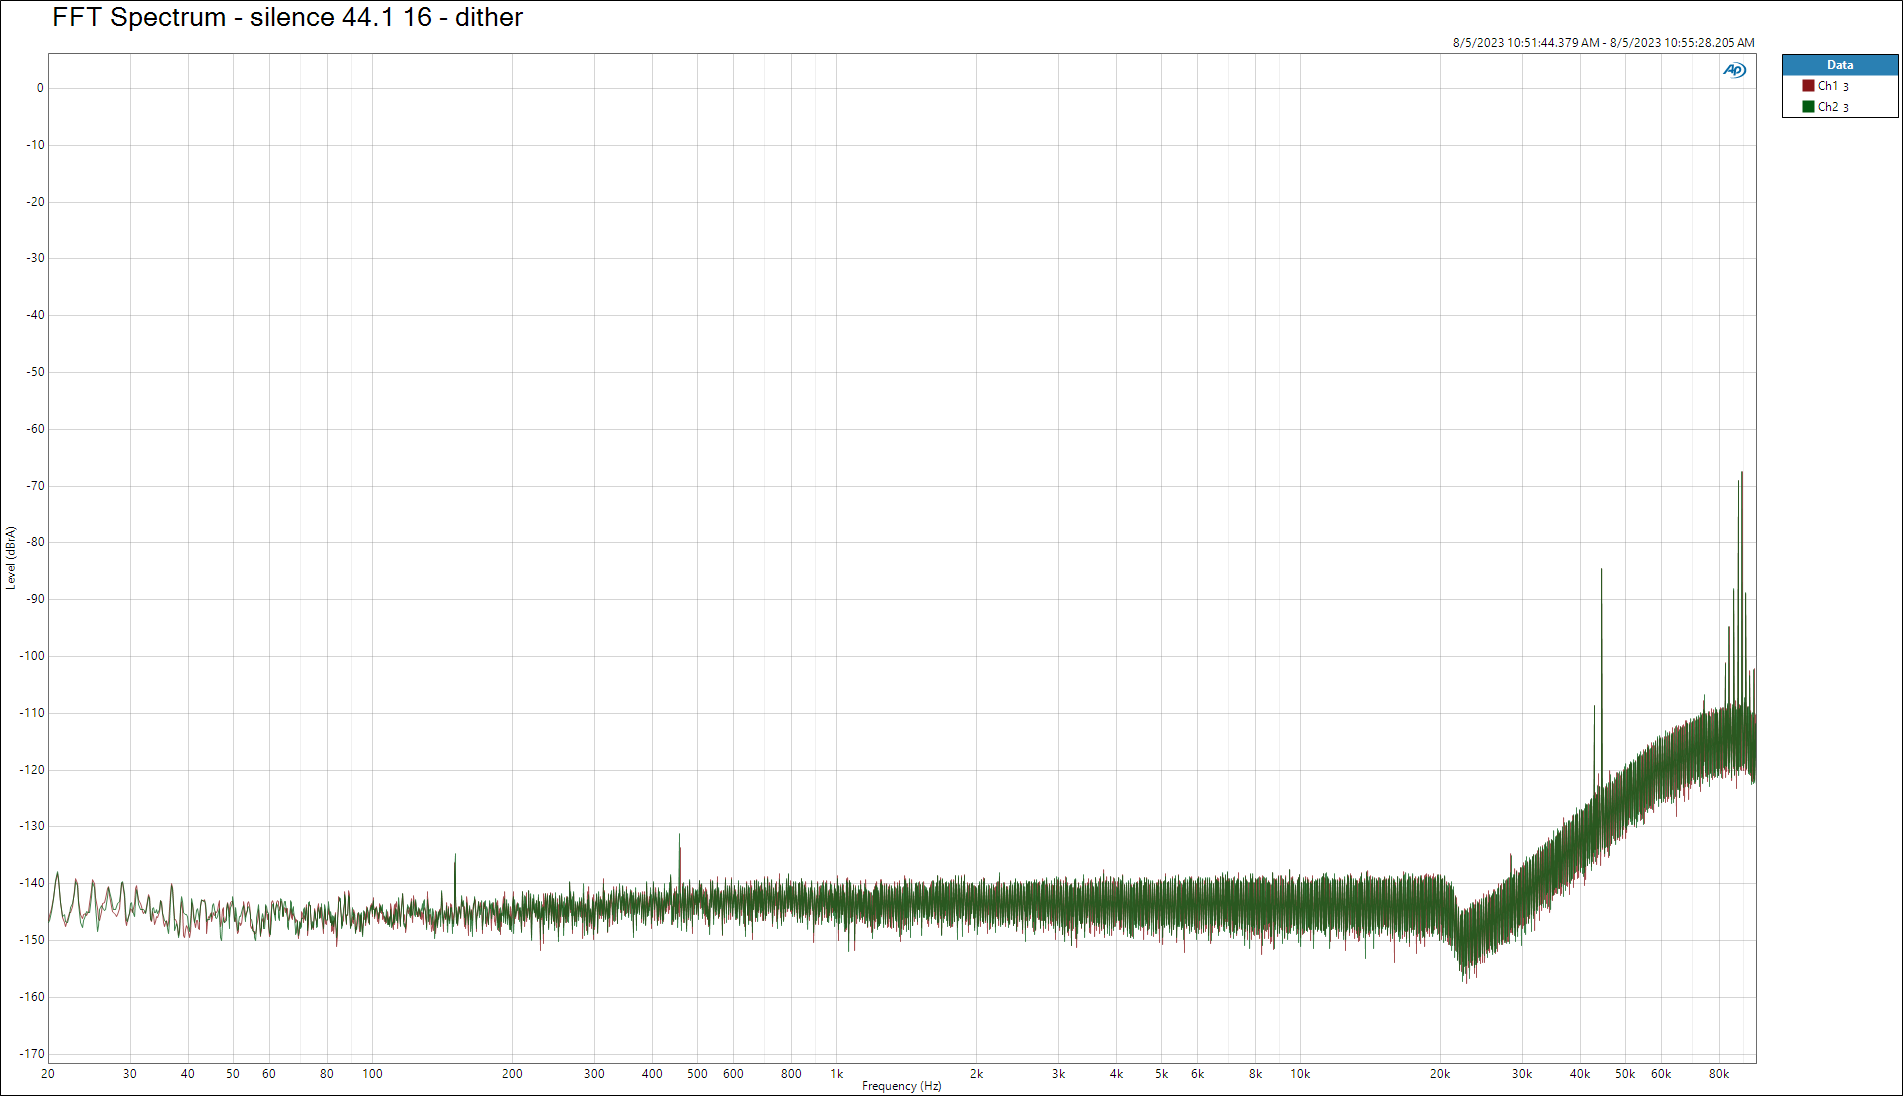Click the Level (dBrA) axis label

pyautogui.click(x=11, y=558)
